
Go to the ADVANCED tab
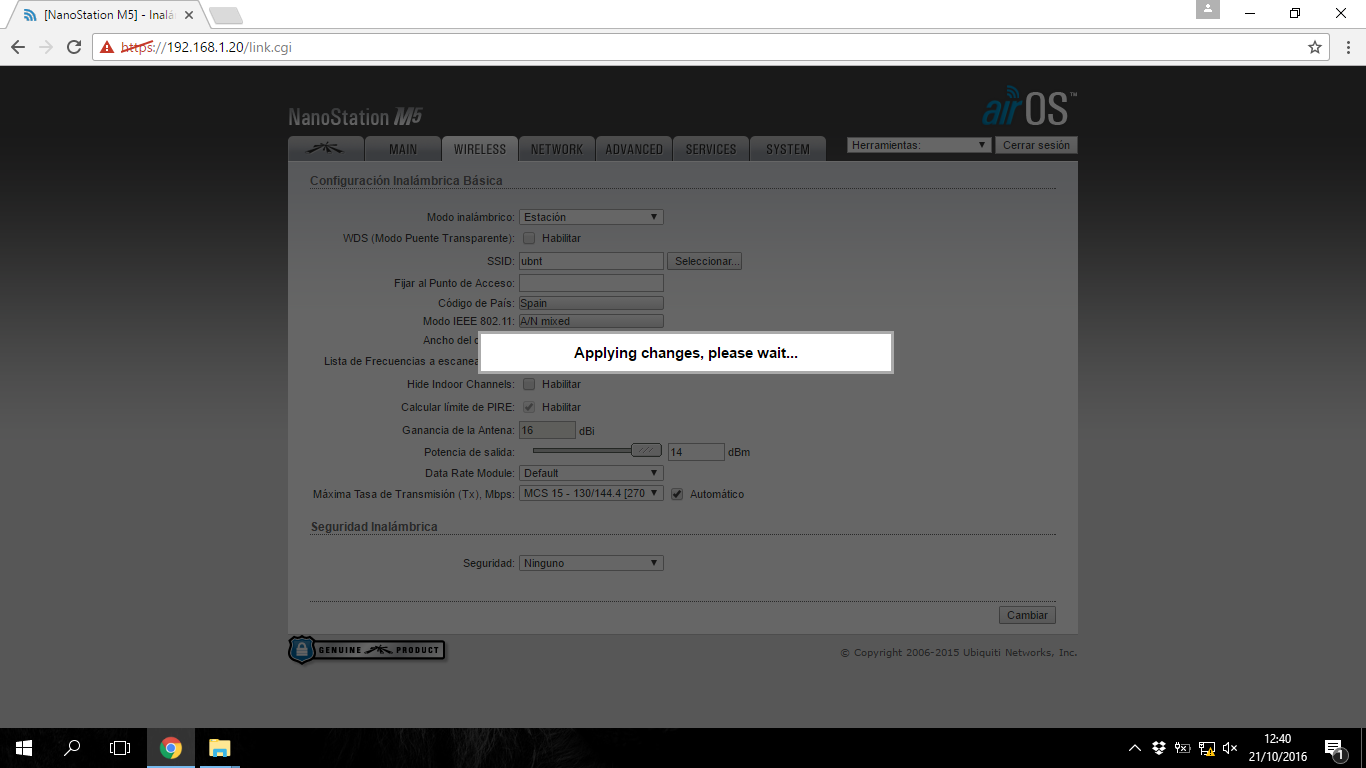pos(634,149)
